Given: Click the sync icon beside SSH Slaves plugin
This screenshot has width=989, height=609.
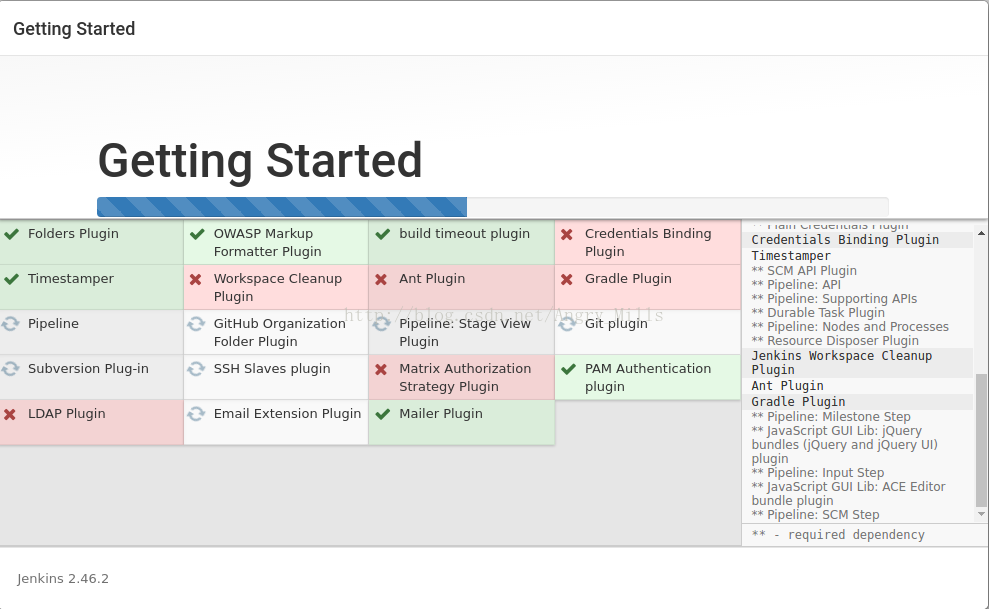Looking at the screenshot, I should [x=196, y=369].
